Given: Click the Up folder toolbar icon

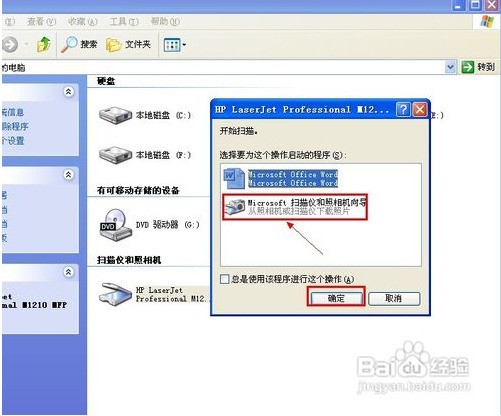Looking at the screenshot, I should [44, 44].
